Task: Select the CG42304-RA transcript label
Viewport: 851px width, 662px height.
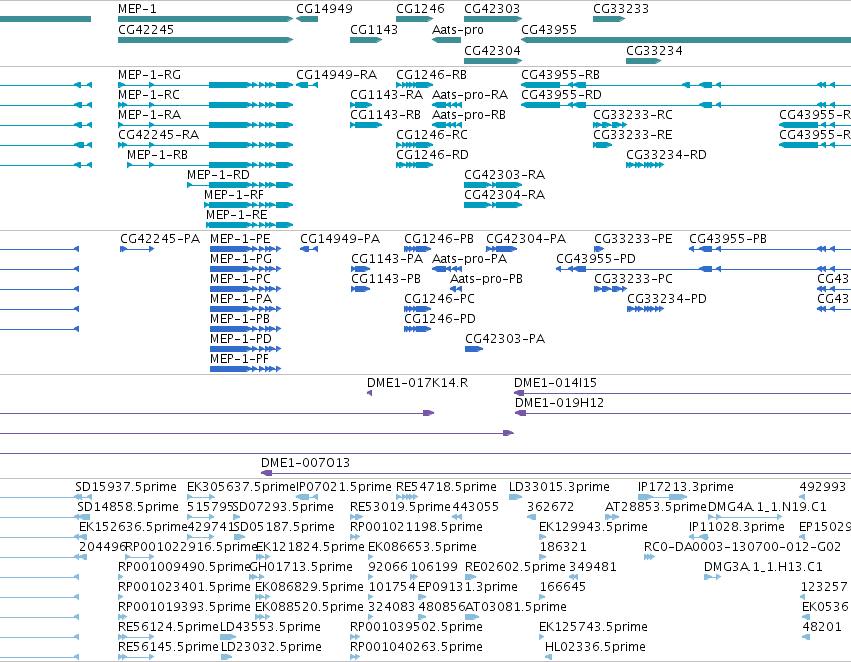Action: (504, 195)
